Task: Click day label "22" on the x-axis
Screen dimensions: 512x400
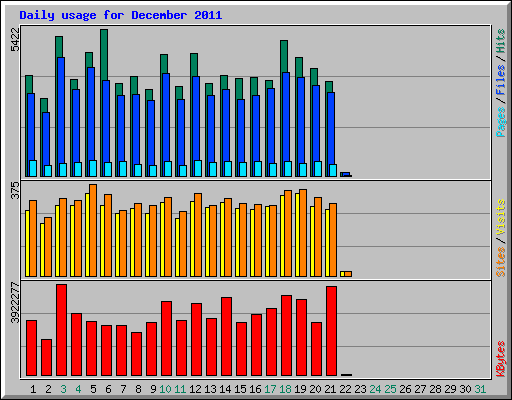Action: tap(345, 389)
